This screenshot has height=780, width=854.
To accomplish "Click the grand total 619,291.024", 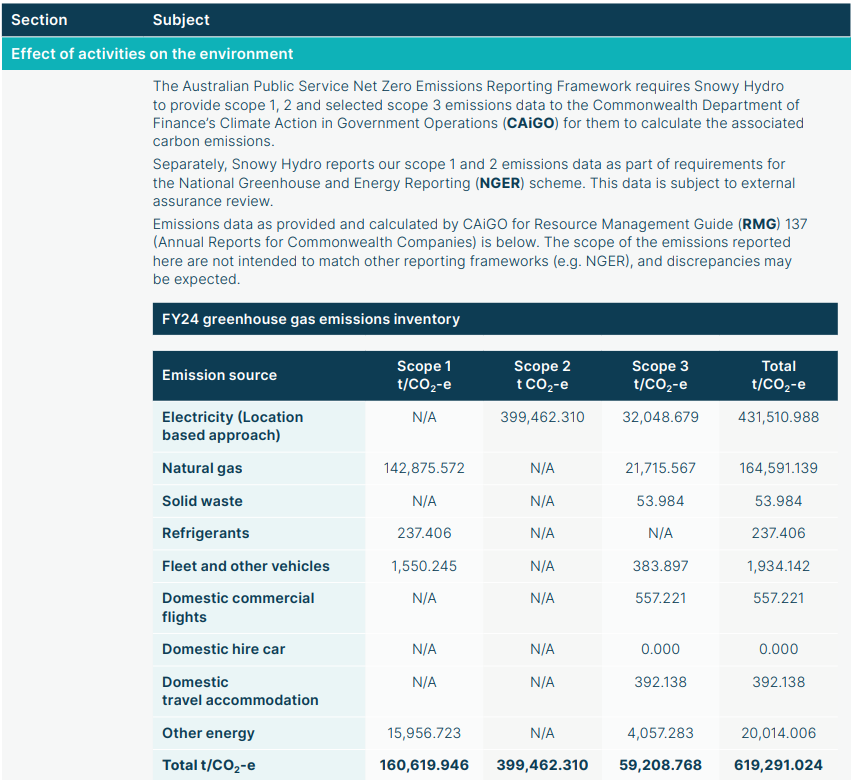I will [x=779, y=766].
